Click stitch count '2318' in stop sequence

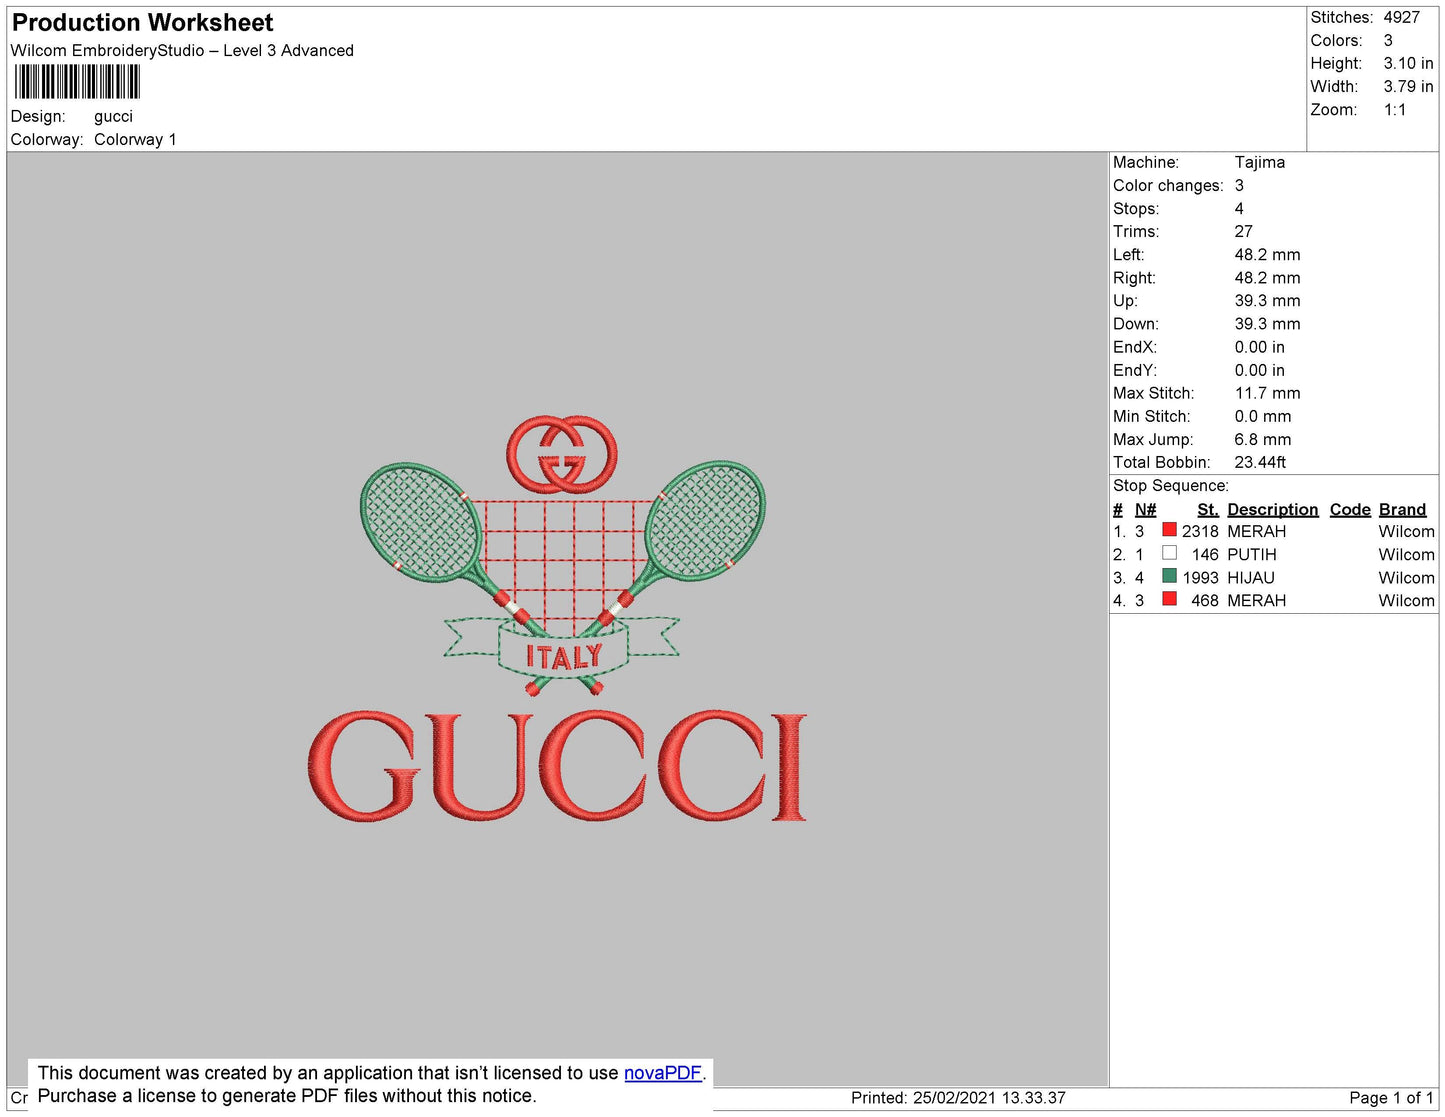pyautogui.click(x=1200, y=531)
